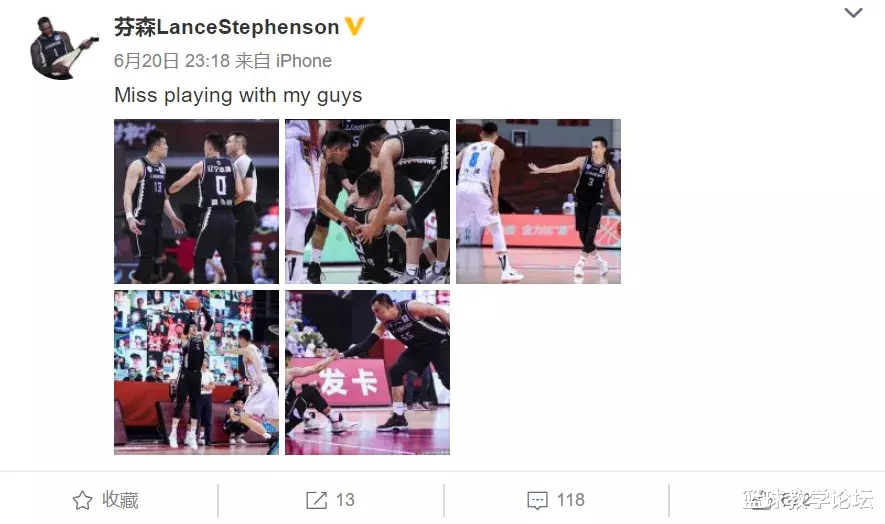885x524 pixels.
Task: Click the 篮球教学论坛 watermark
Action: tap(808, 500)
